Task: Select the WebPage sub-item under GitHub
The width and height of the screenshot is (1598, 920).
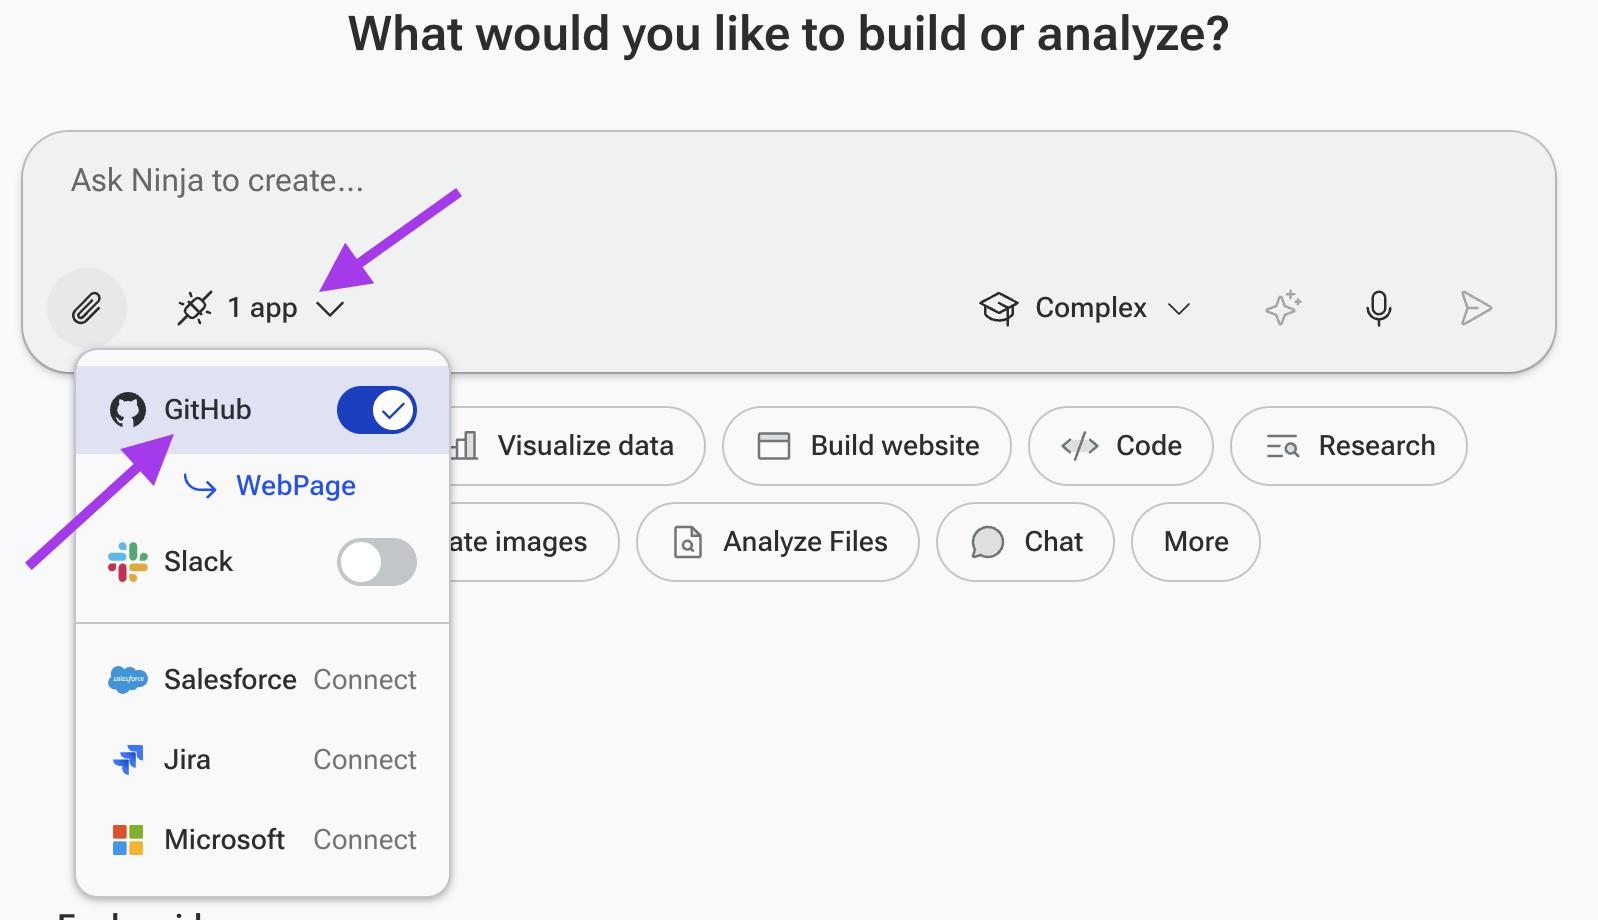Action: coord(296,486)
